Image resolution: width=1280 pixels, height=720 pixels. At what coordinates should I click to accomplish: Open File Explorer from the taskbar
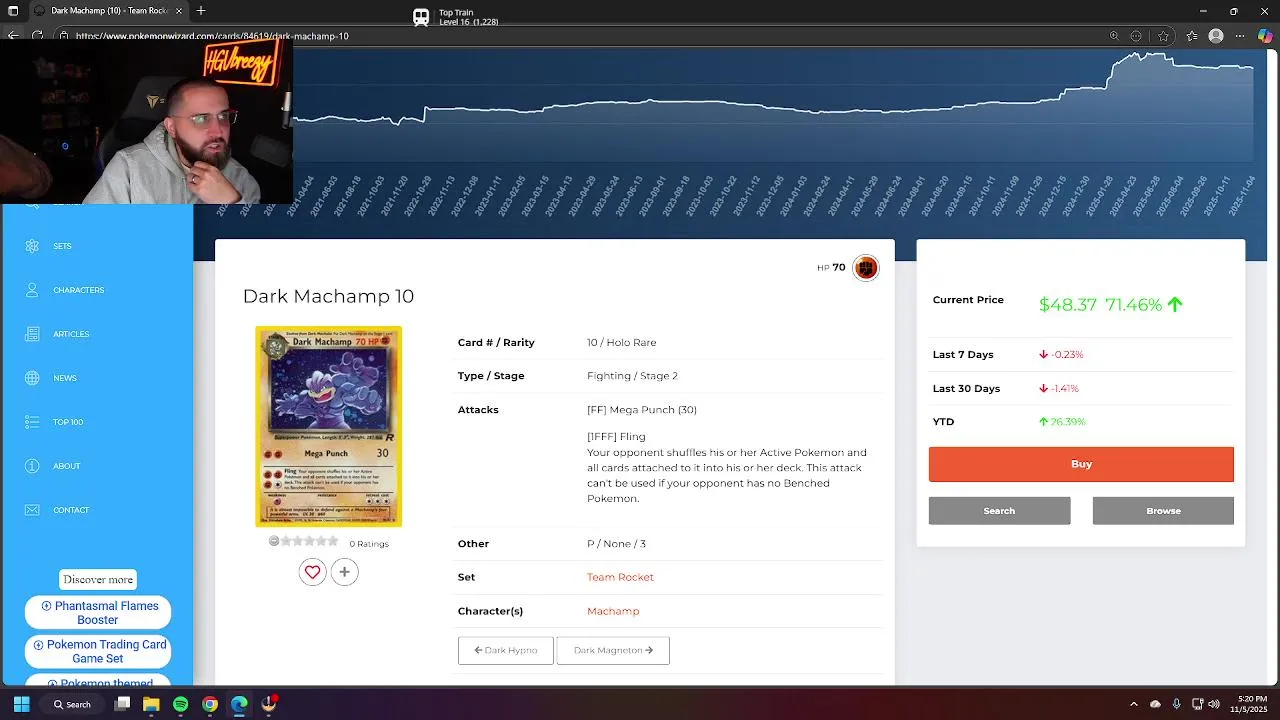(x=151, y=704)
